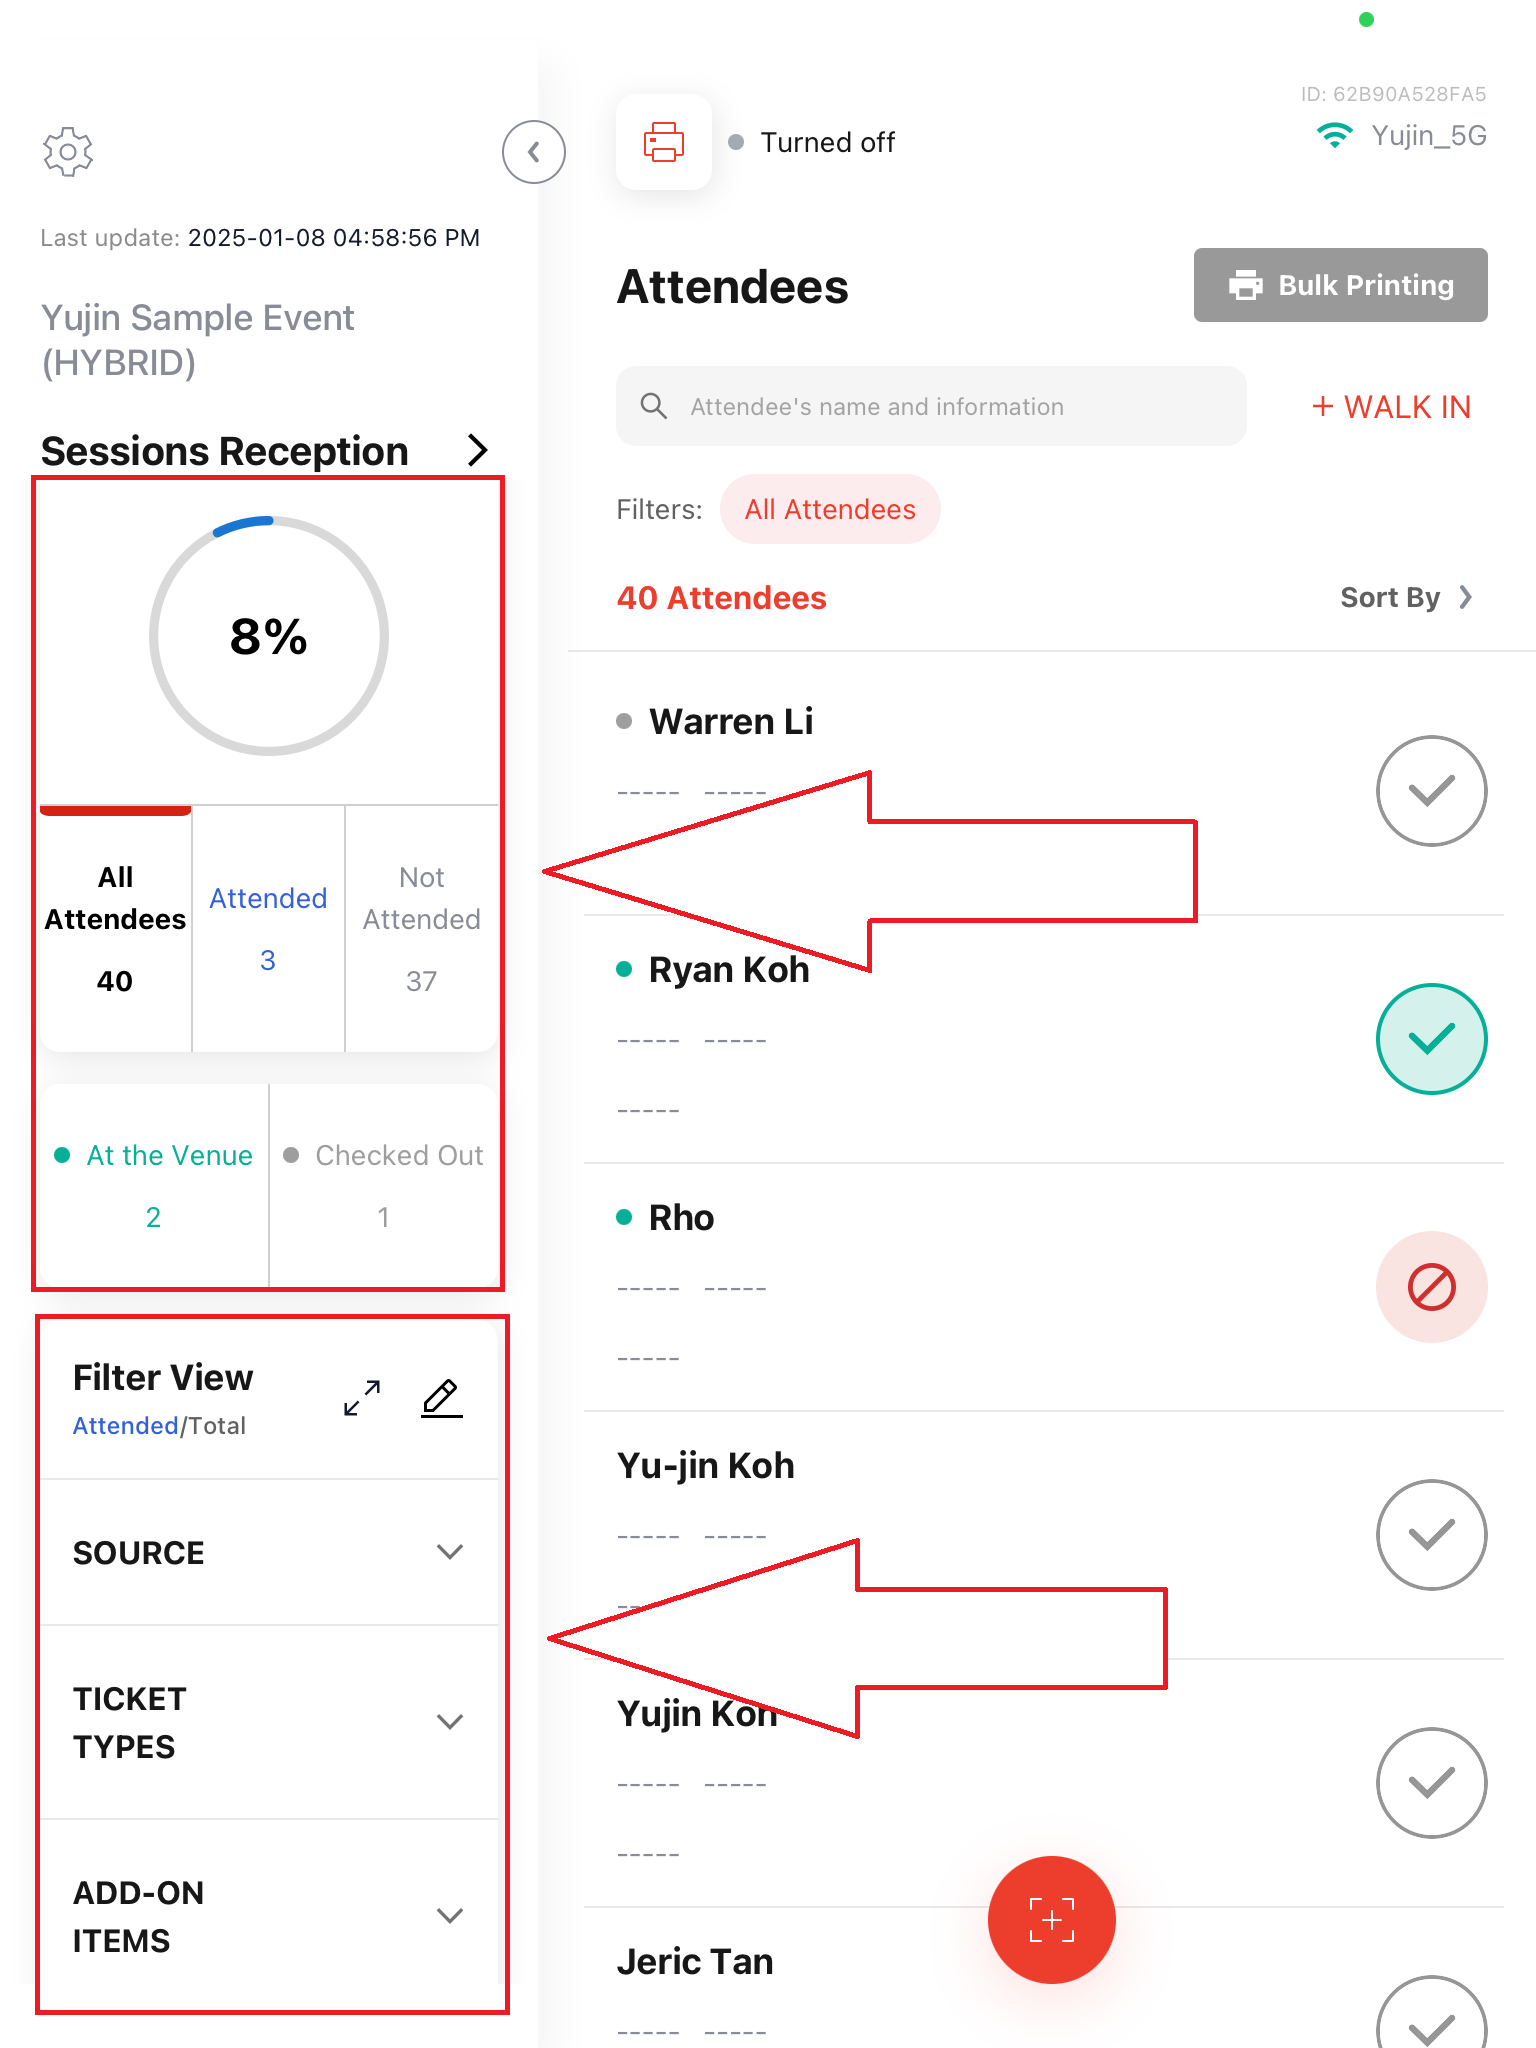Expand the SOURCE filter section
This screenshot has width=1536, height=2048.
coord(269,1553)
